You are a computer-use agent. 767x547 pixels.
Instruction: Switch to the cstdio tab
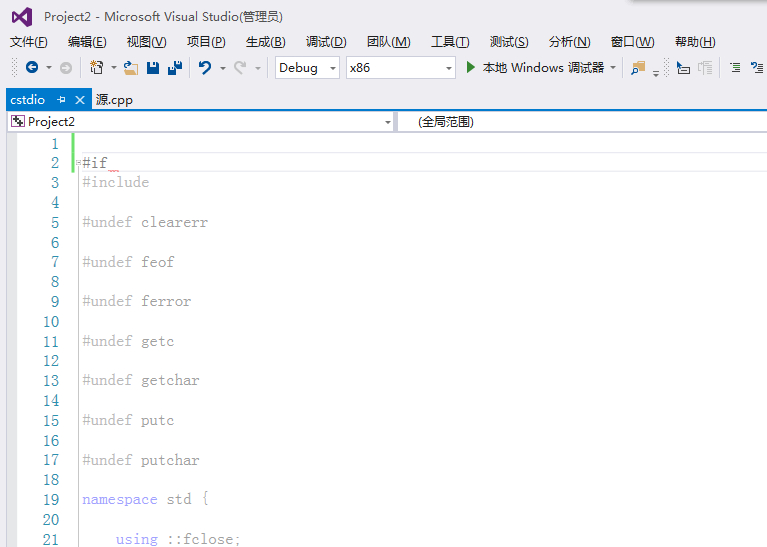tap(28, 100)
